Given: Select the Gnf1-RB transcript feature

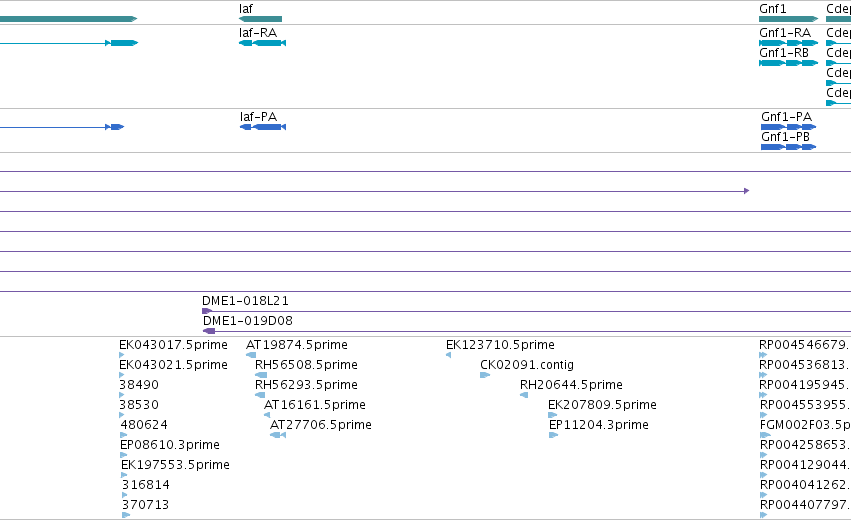Looking at the screenshot, I should click(789, 63).
